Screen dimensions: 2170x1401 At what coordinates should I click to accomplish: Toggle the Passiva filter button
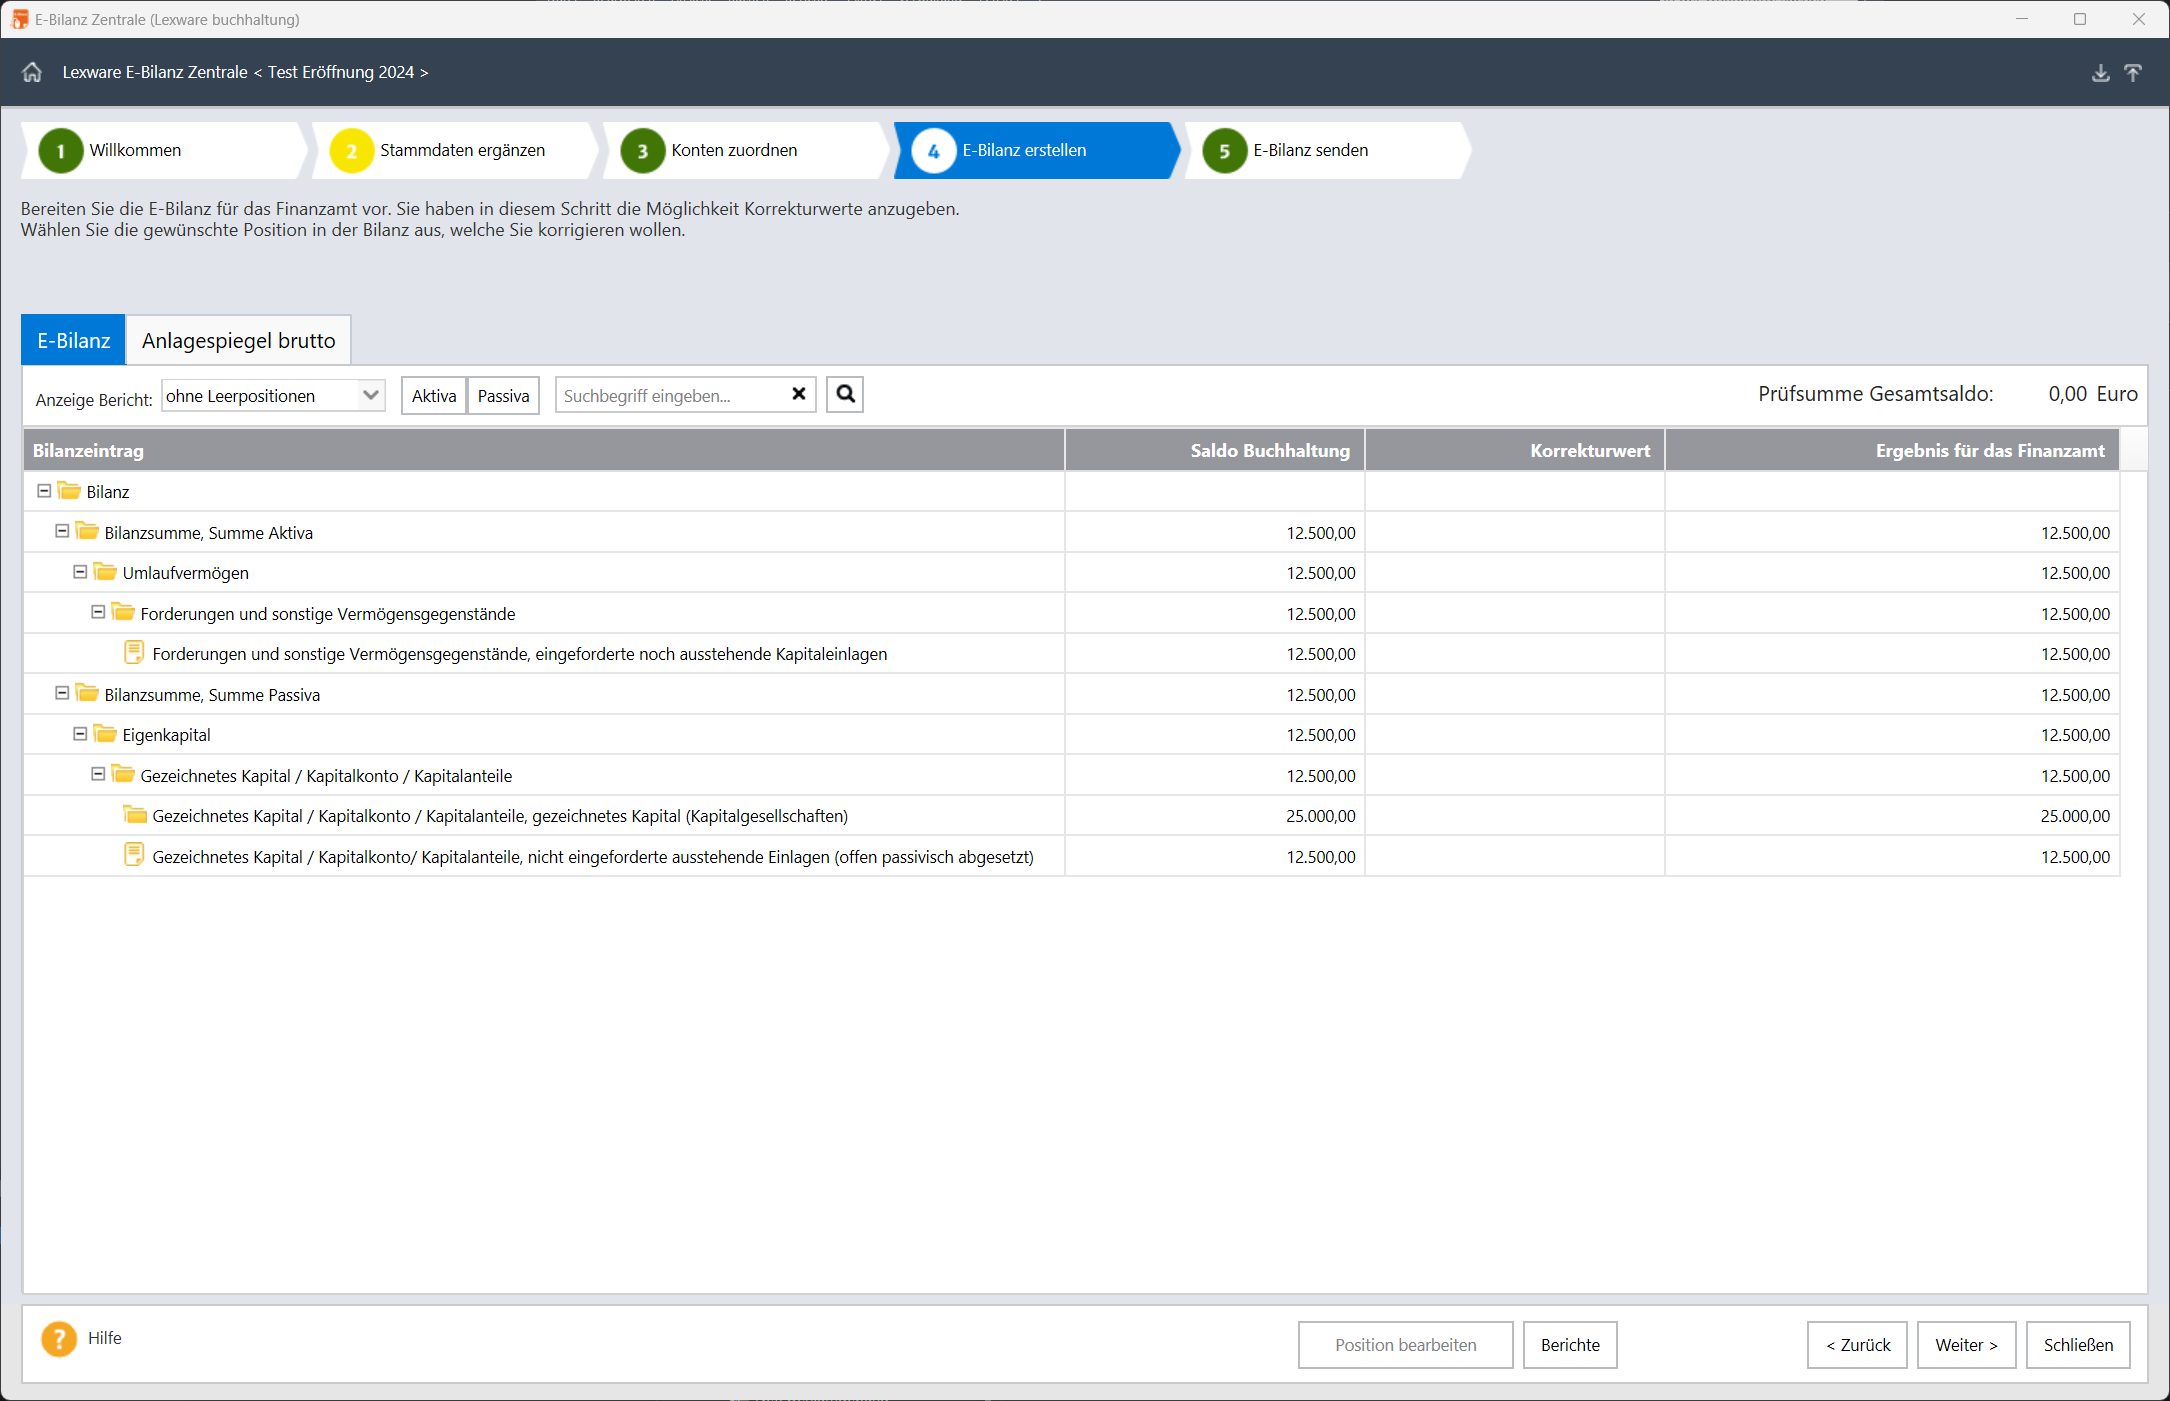(503, 396)
